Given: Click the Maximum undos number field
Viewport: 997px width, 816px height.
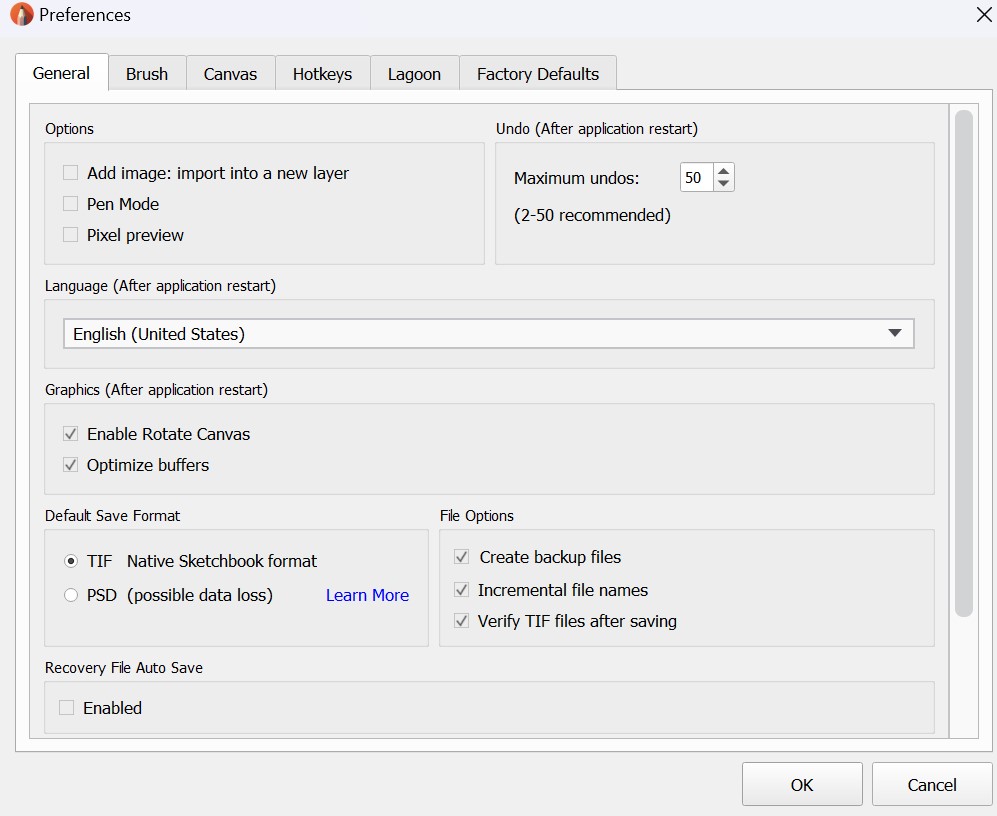Looking at the screenshot, I should (x=697, y=177).
